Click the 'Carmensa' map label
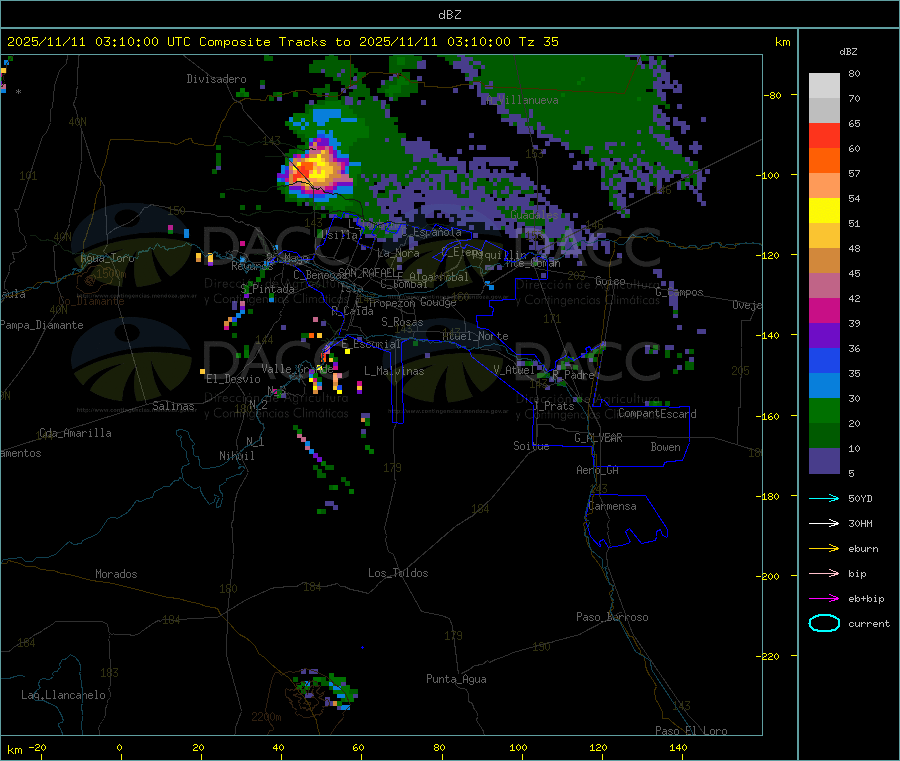This screenshot has width=900, height=761. click(x=612, y=506)
